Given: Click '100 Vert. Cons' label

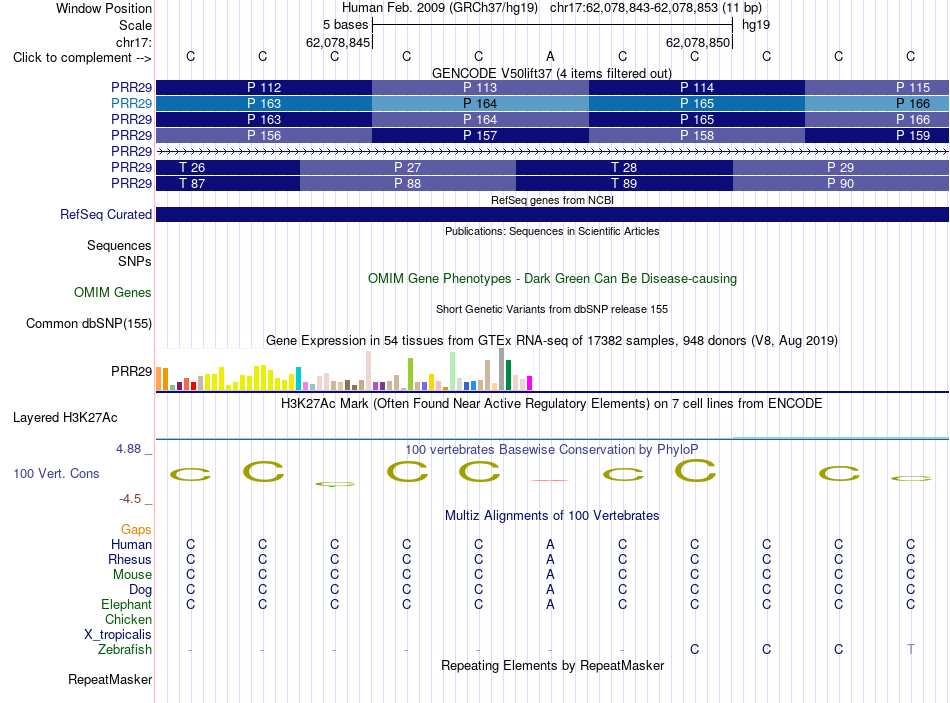Looking at the screenshot, I should (56, 474).
